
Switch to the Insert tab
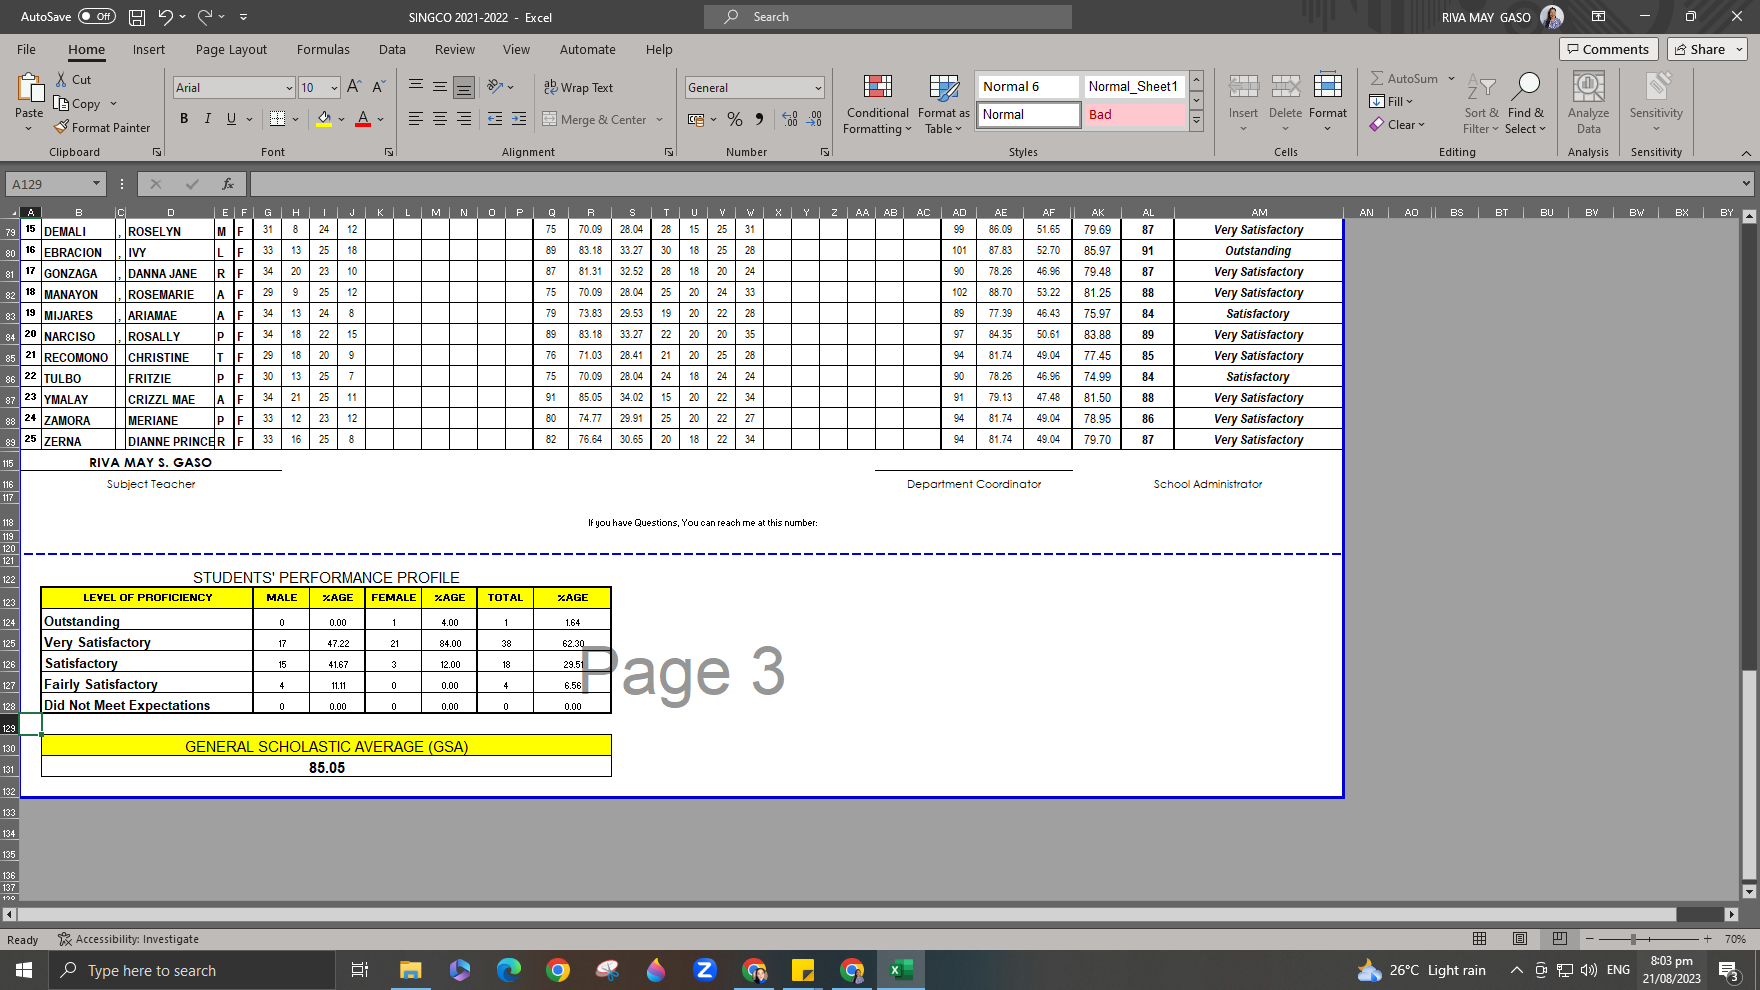coord(149,49)
